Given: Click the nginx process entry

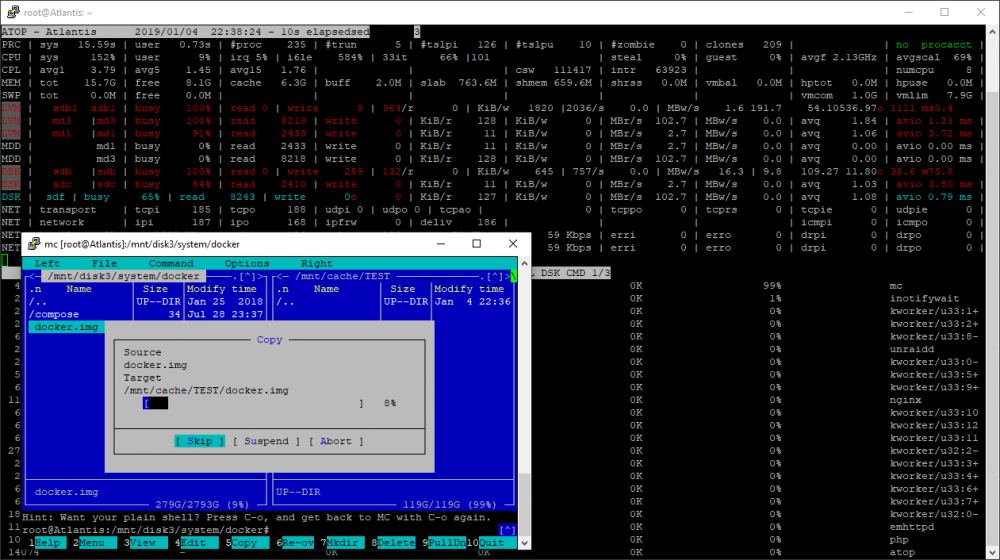Looking at the screenshot, I should coord(906,400).
